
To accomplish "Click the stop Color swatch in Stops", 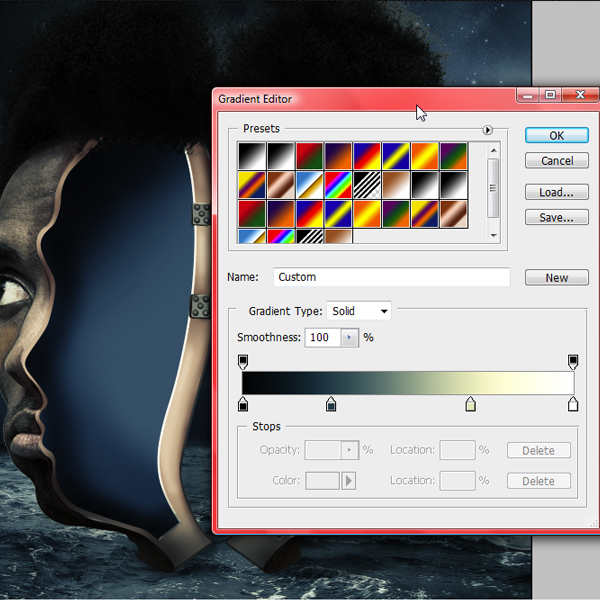I will pyautogui.click(x=322, y=481).
